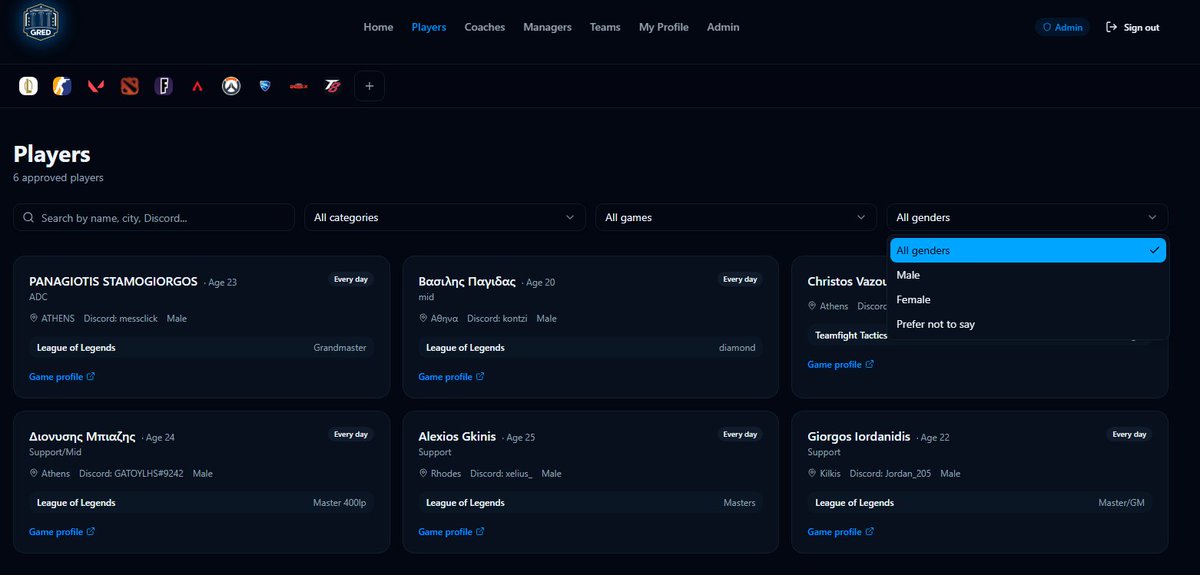Click the blue Admin badge

[x=1062, y=27]
